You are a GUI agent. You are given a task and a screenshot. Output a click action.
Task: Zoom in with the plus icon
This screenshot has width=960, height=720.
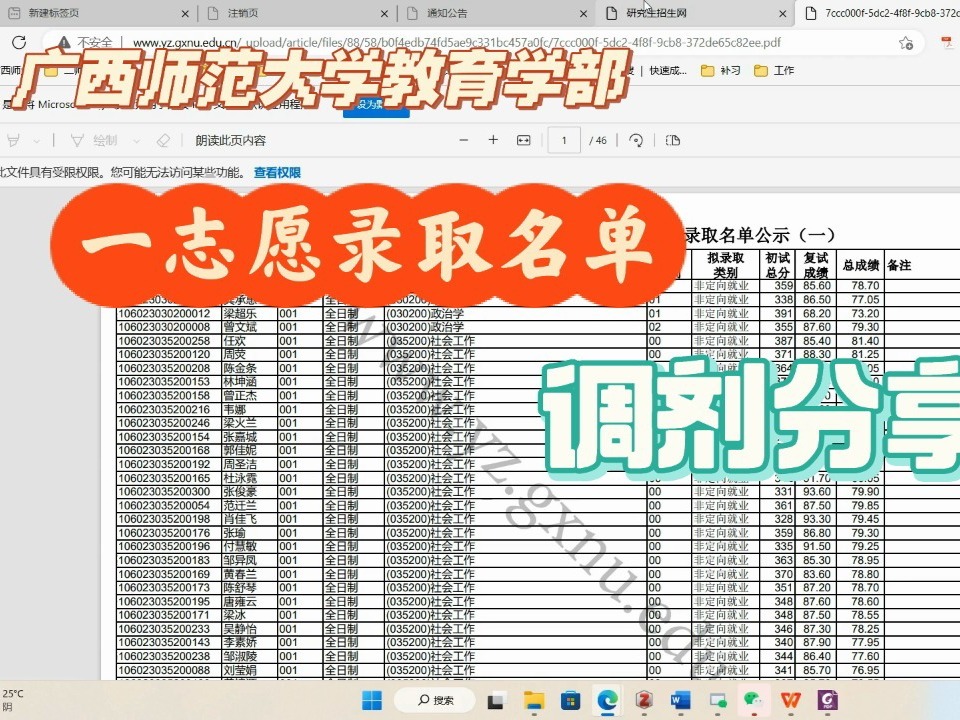[x=493, y=140]
